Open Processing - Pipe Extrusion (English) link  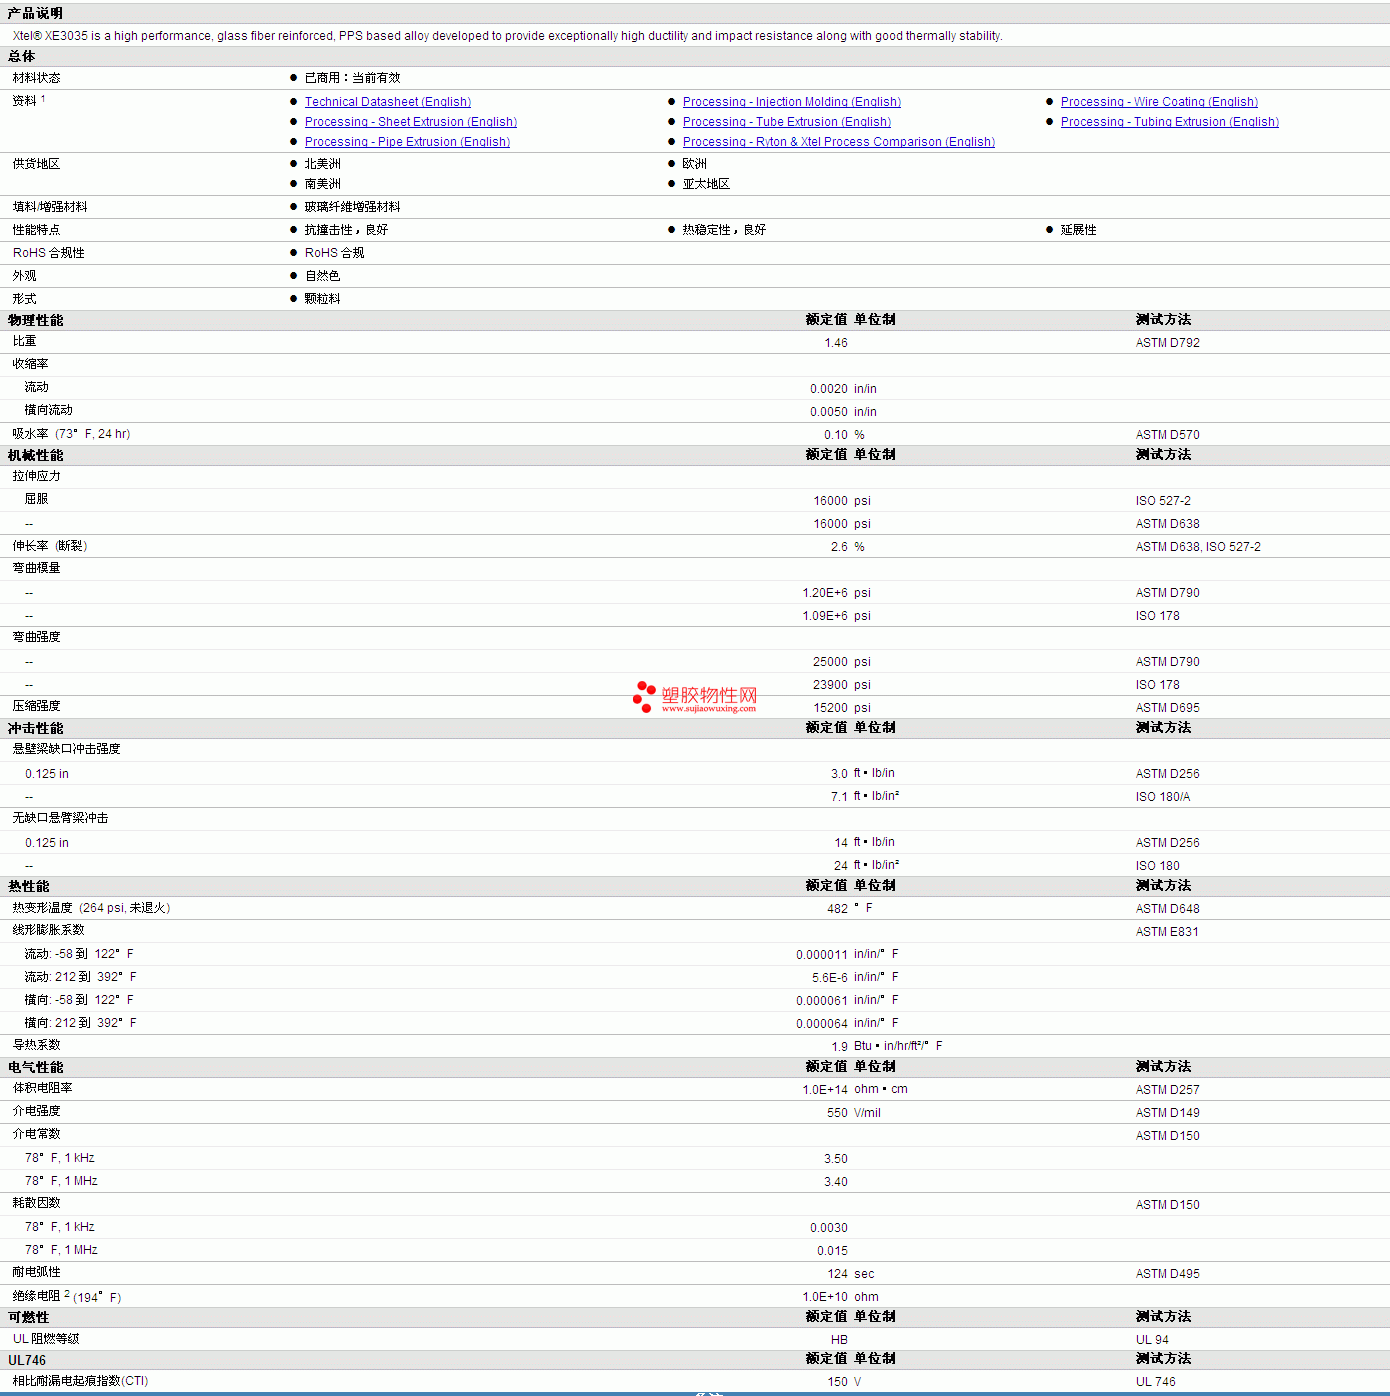click(407, 142)
